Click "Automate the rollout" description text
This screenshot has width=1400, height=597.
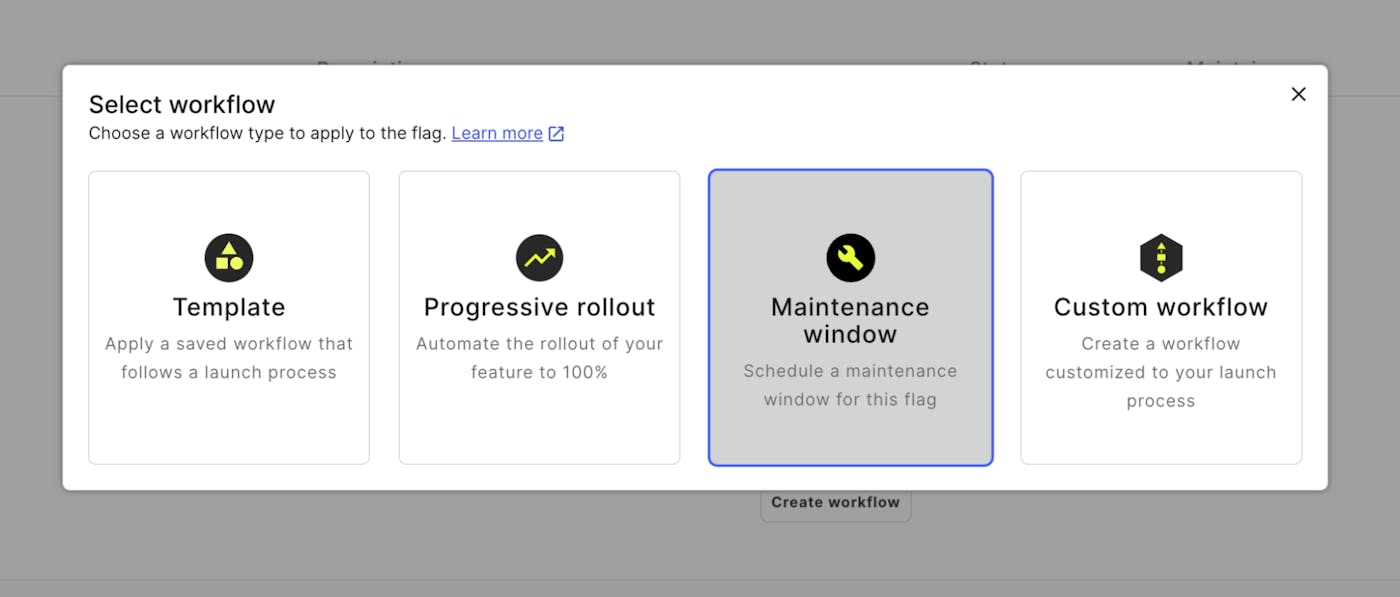tap(539, 358)
